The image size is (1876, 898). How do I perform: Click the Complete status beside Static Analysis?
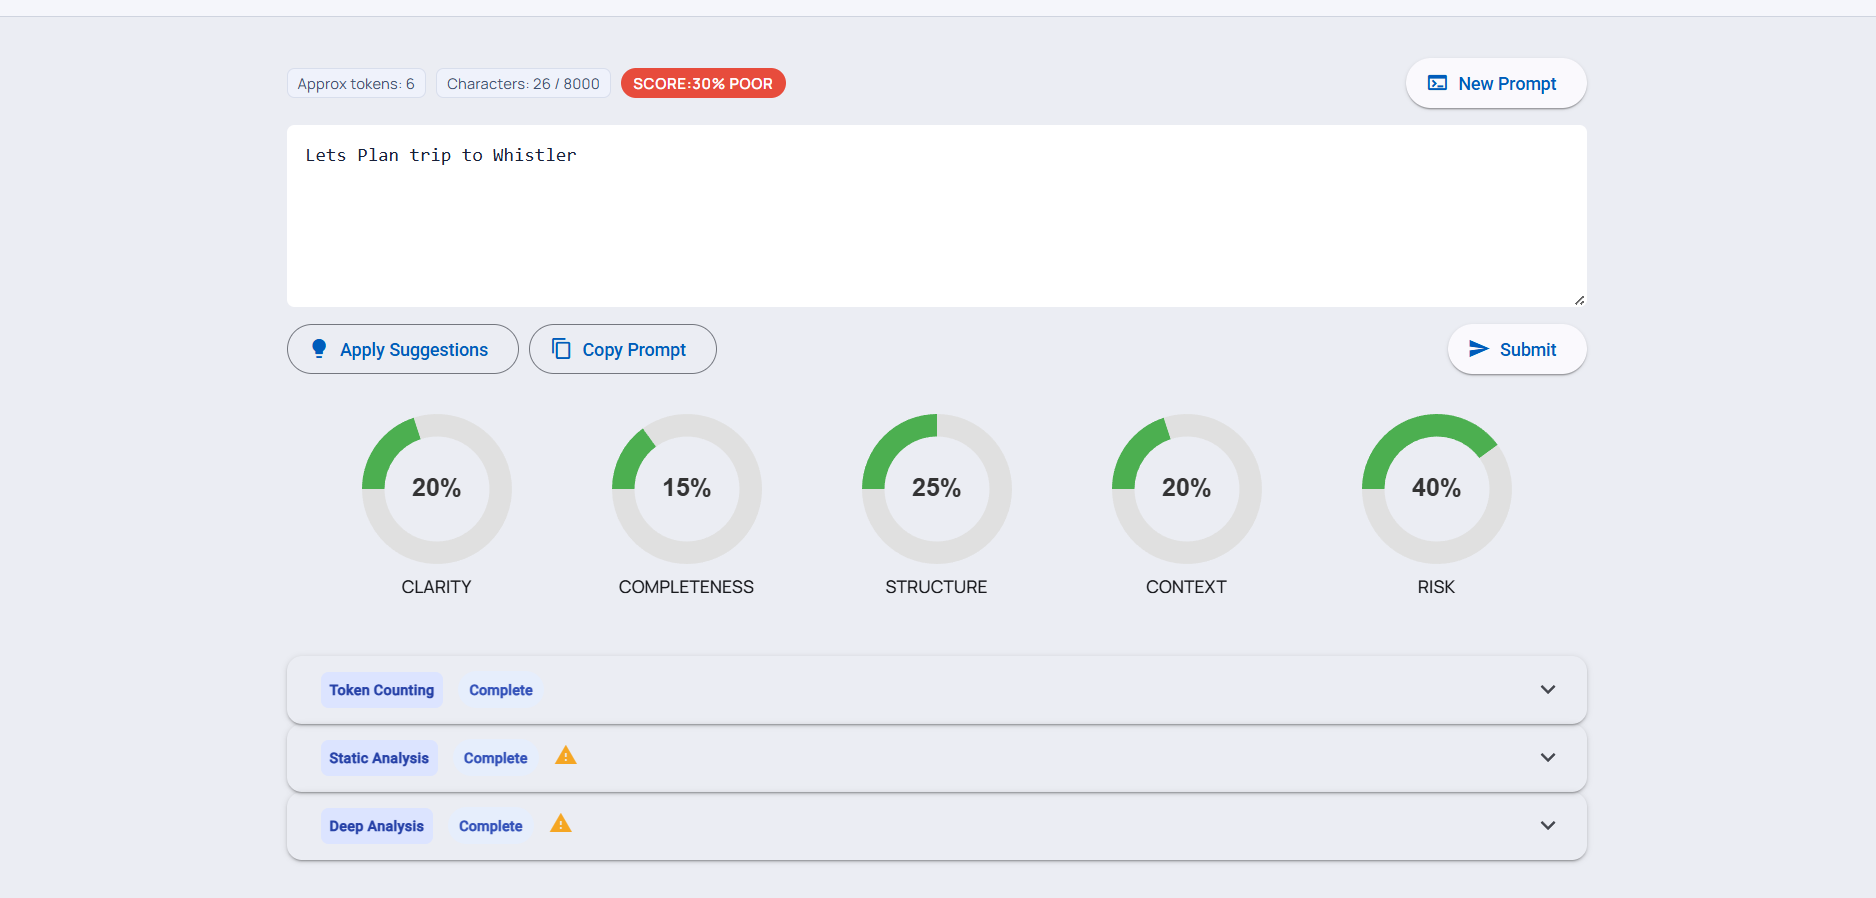pos(496,758)
